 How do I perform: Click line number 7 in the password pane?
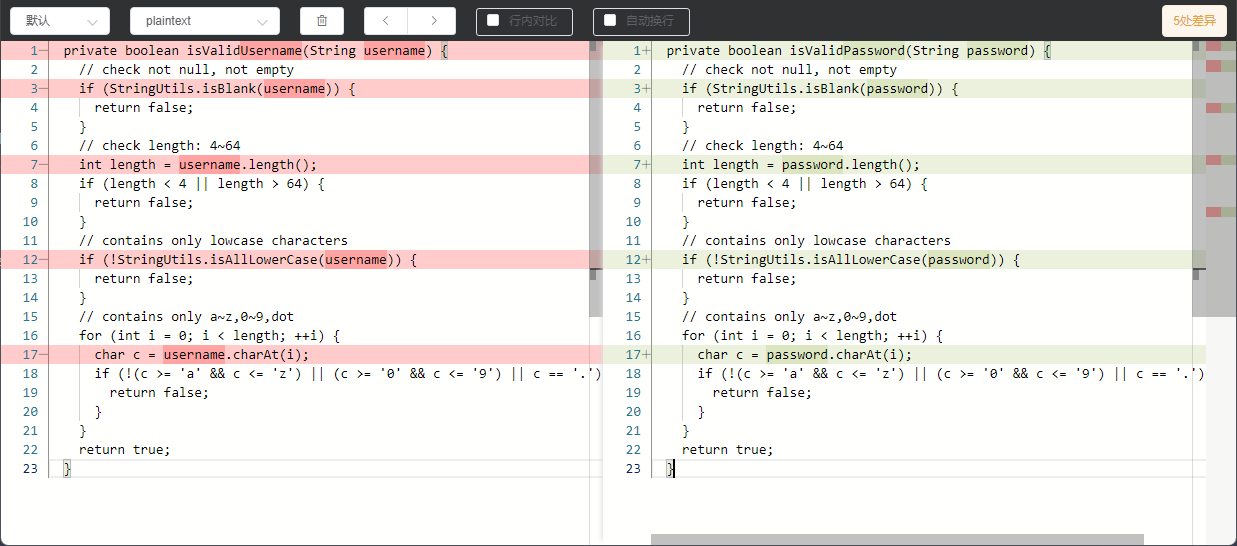(636, 164)
